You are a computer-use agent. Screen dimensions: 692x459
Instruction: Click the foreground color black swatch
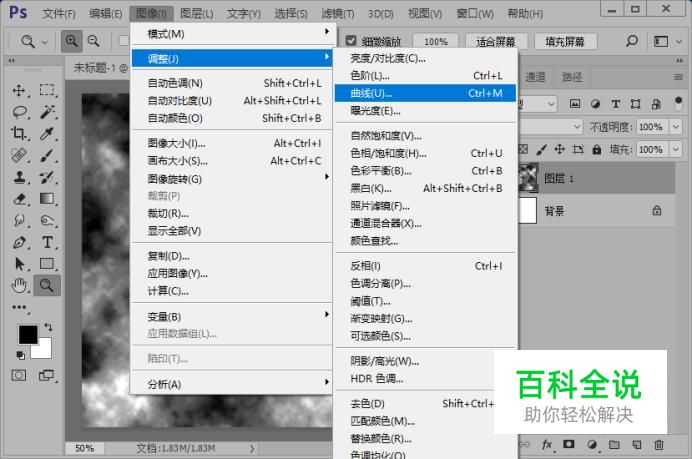tap(26, 334)
